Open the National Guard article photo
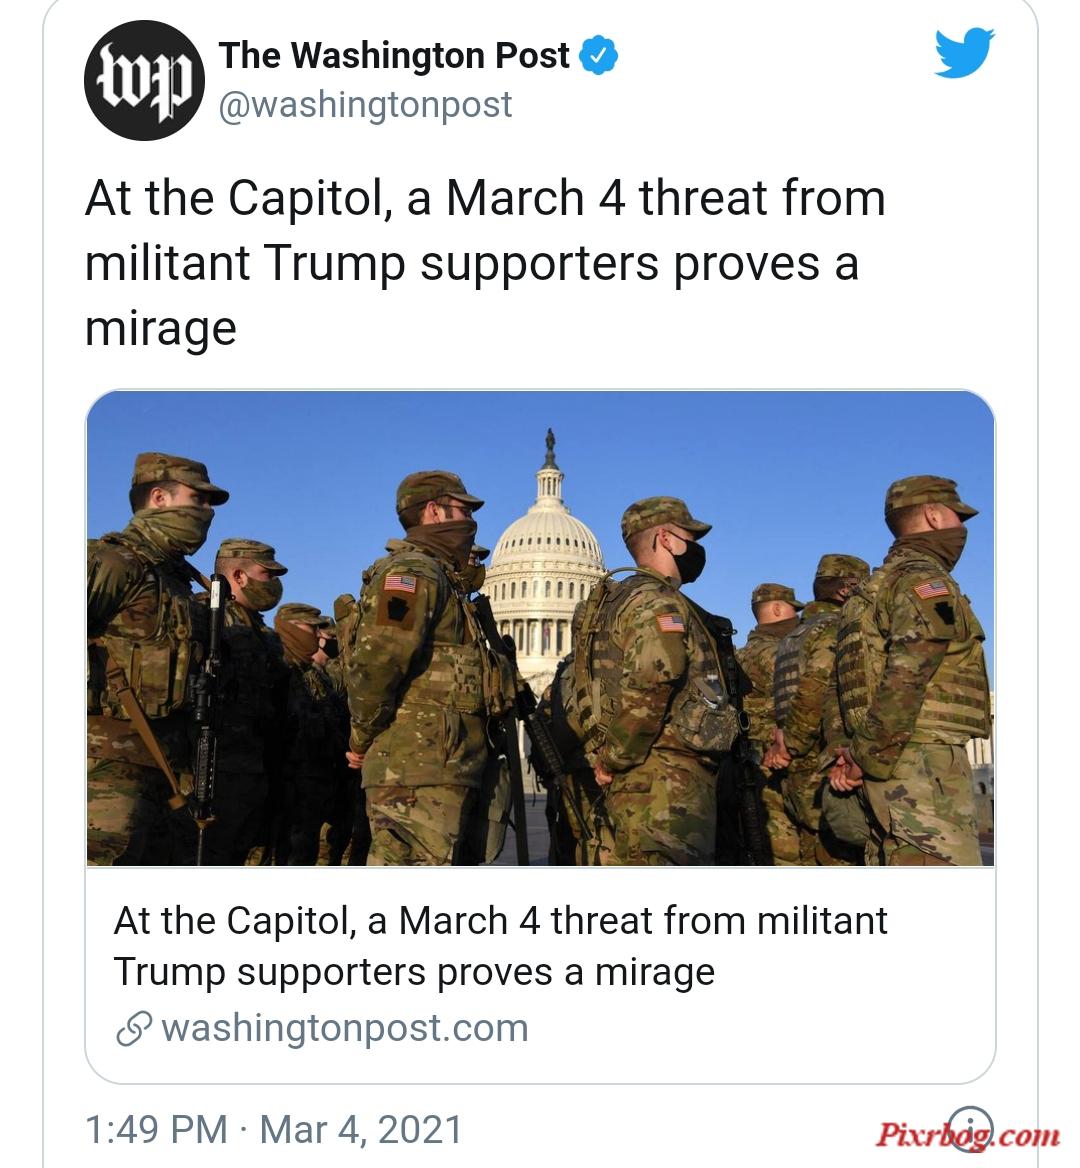The width and height of the screenshot is (1080, 1168). pyautogui.click(x=540, y=628)
